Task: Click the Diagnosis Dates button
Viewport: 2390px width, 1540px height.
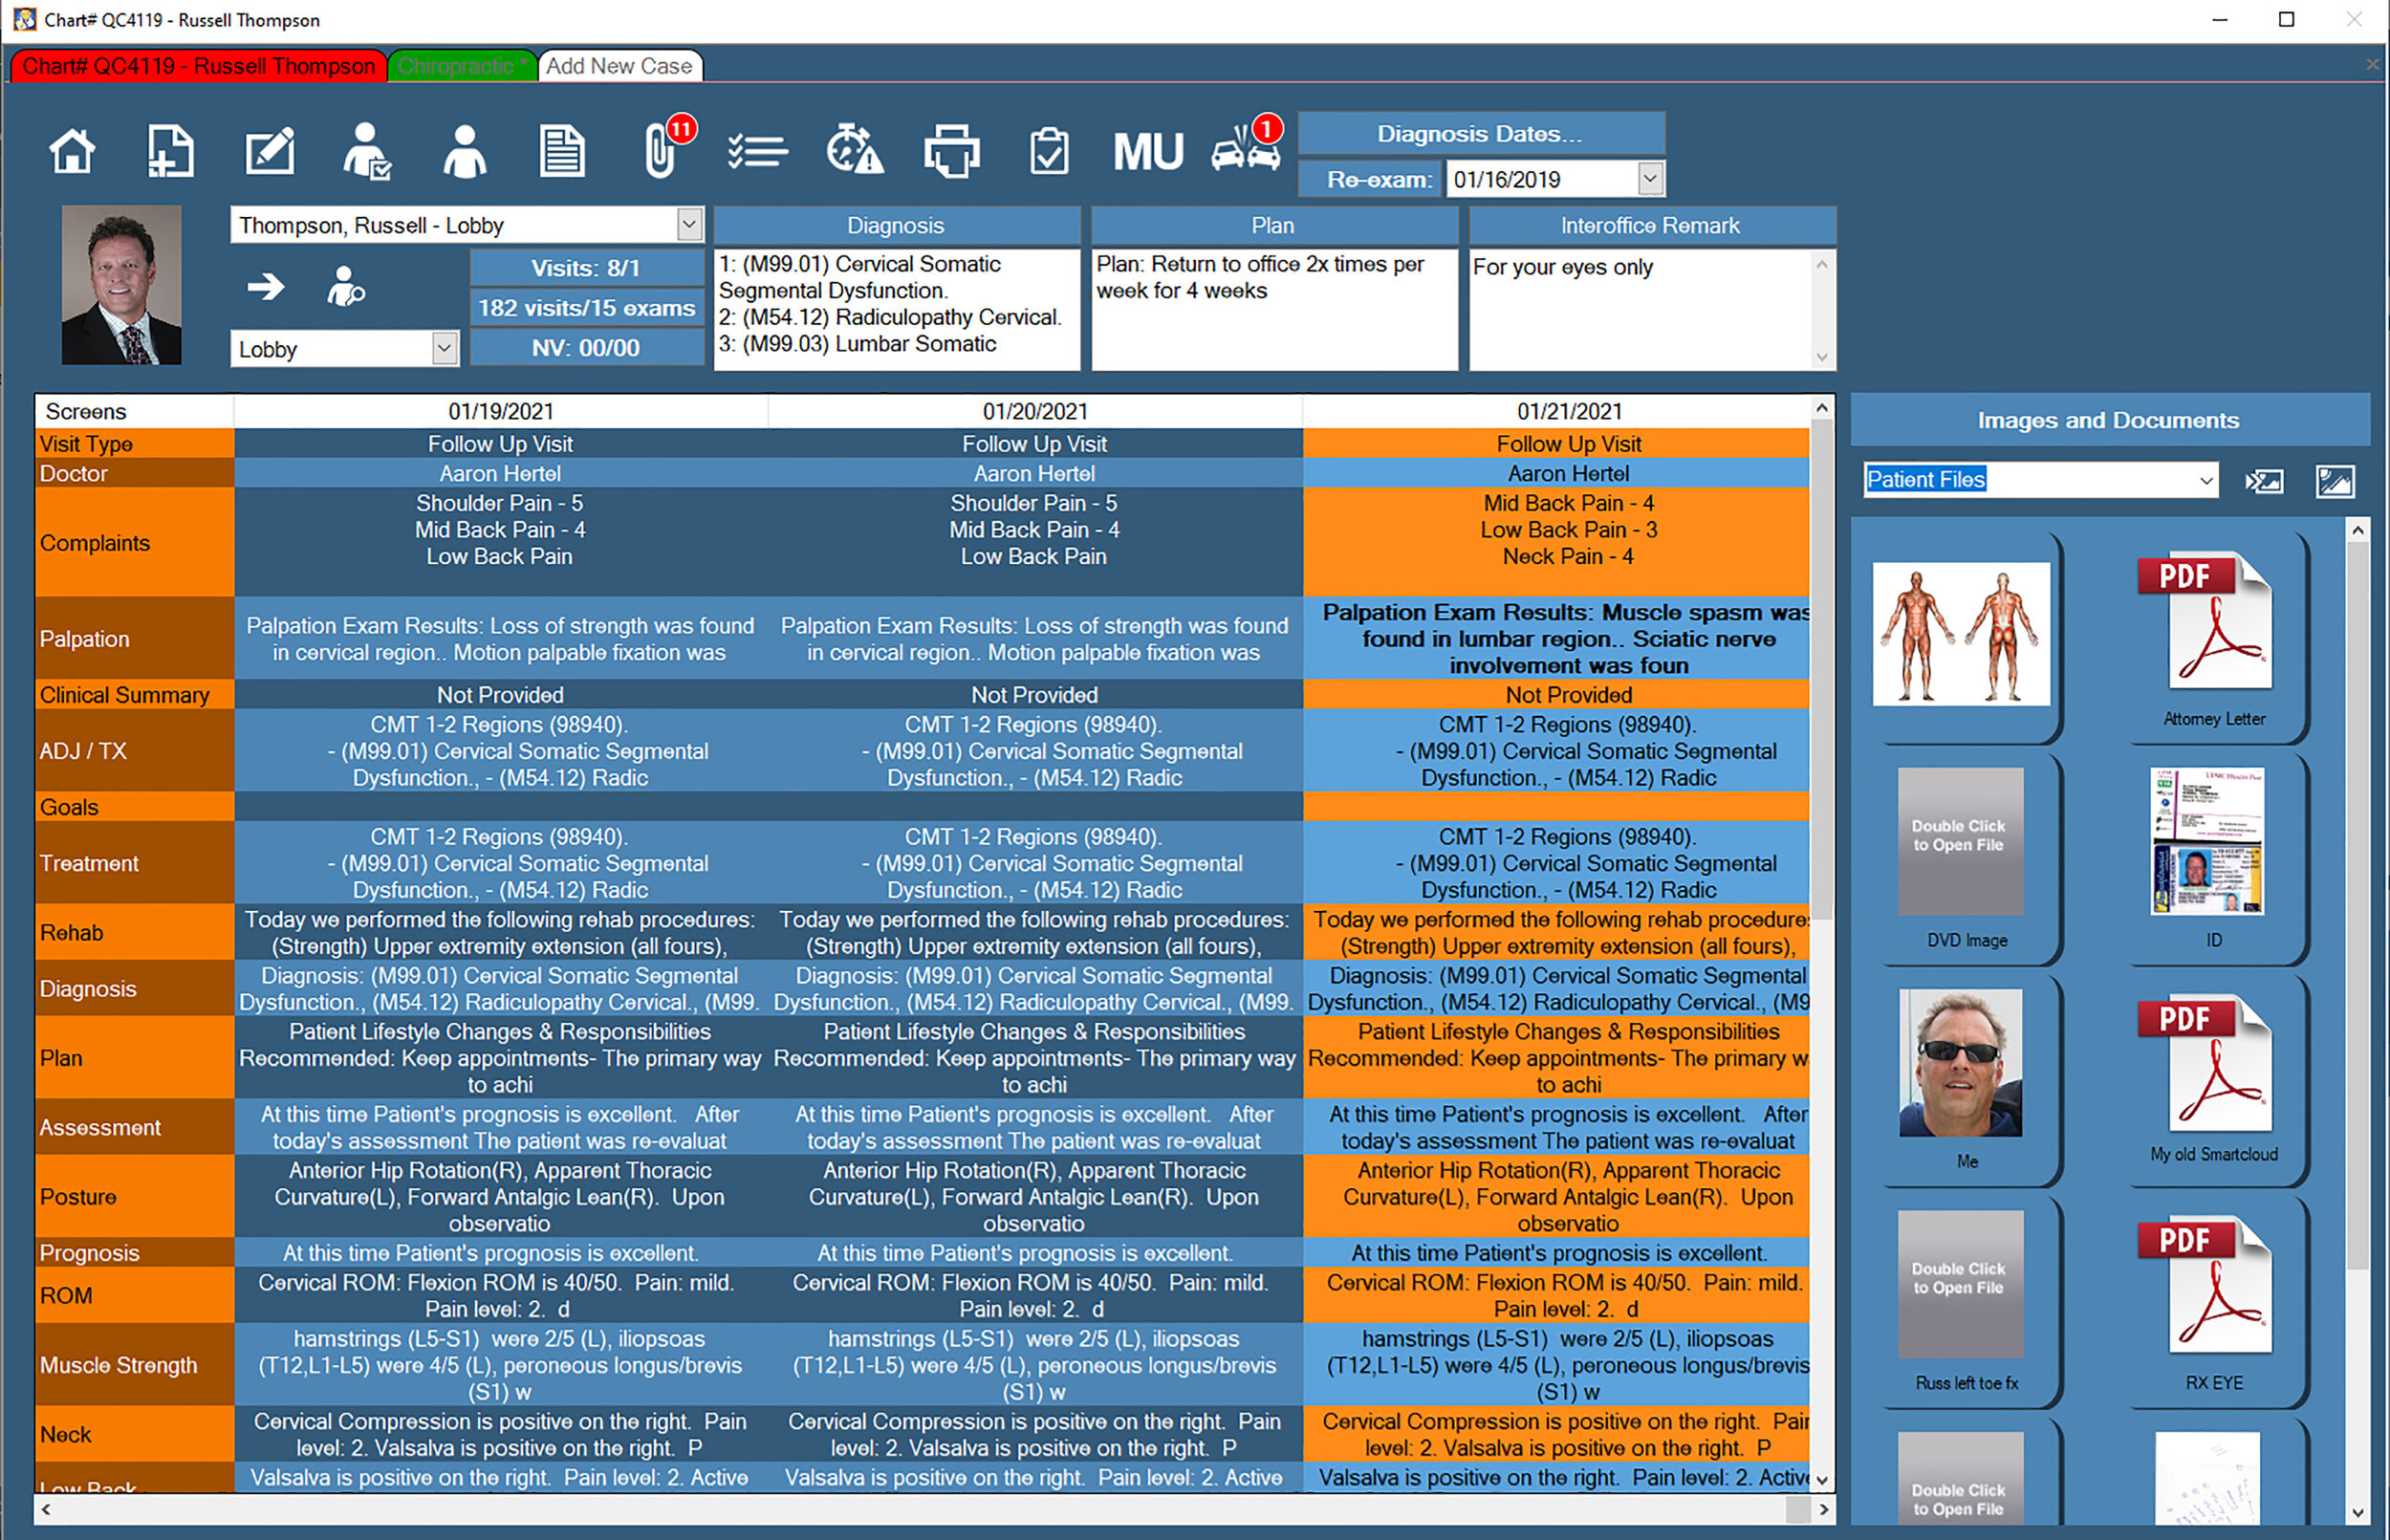Action: [x=1480, y=134]
